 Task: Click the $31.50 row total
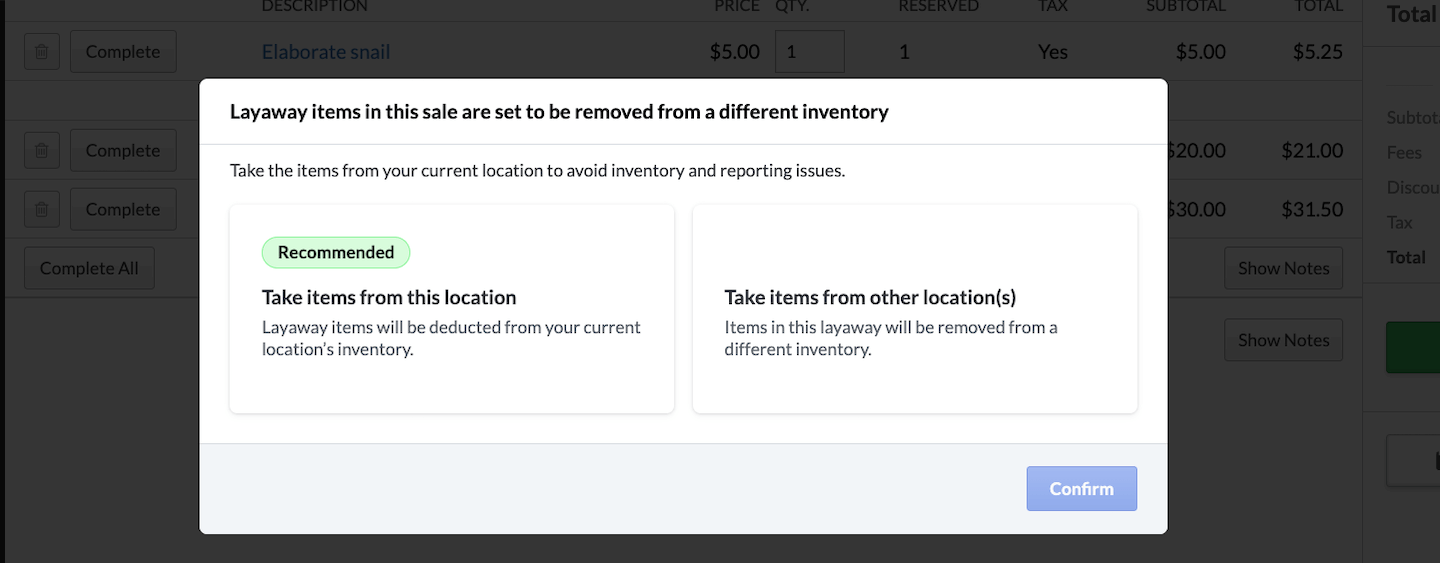(x=1312, y=210)
